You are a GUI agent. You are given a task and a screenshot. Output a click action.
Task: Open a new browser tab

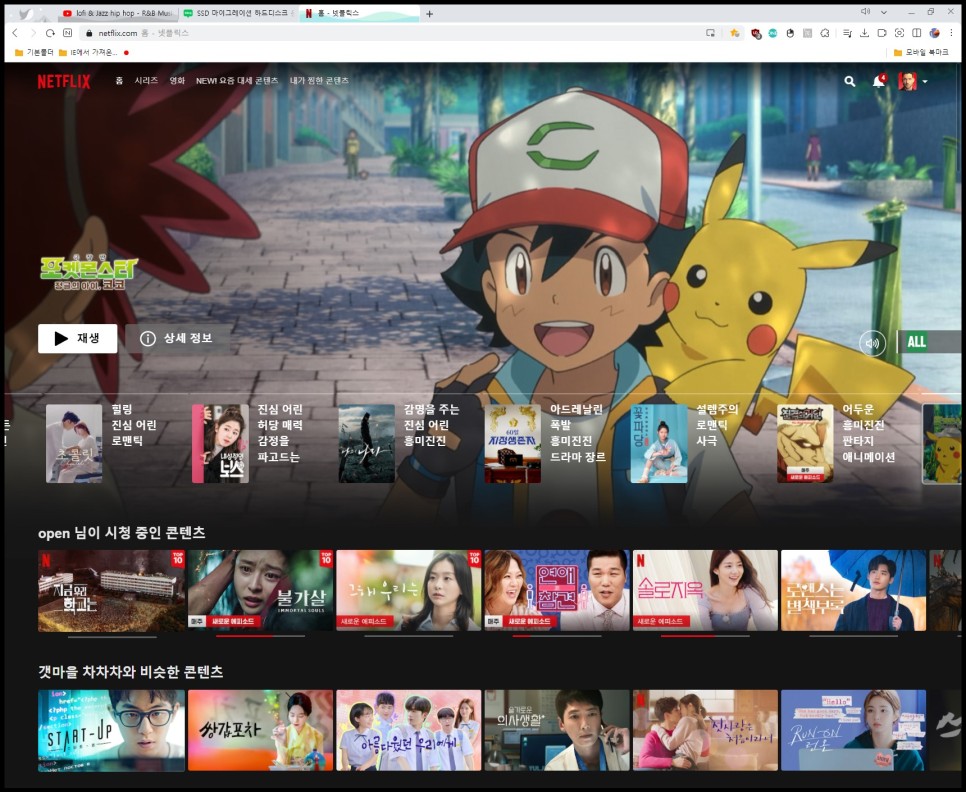pos(429,14)
